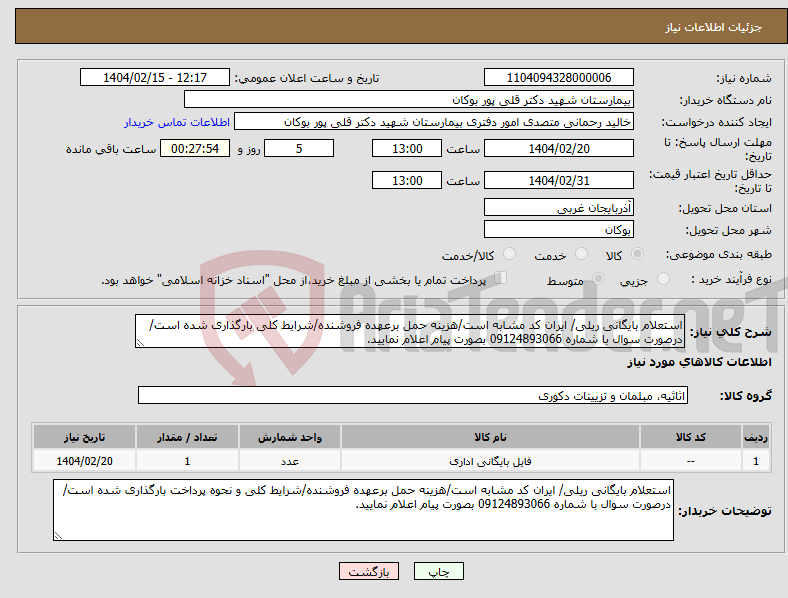Select the خدمت radio button

(581, 254)
